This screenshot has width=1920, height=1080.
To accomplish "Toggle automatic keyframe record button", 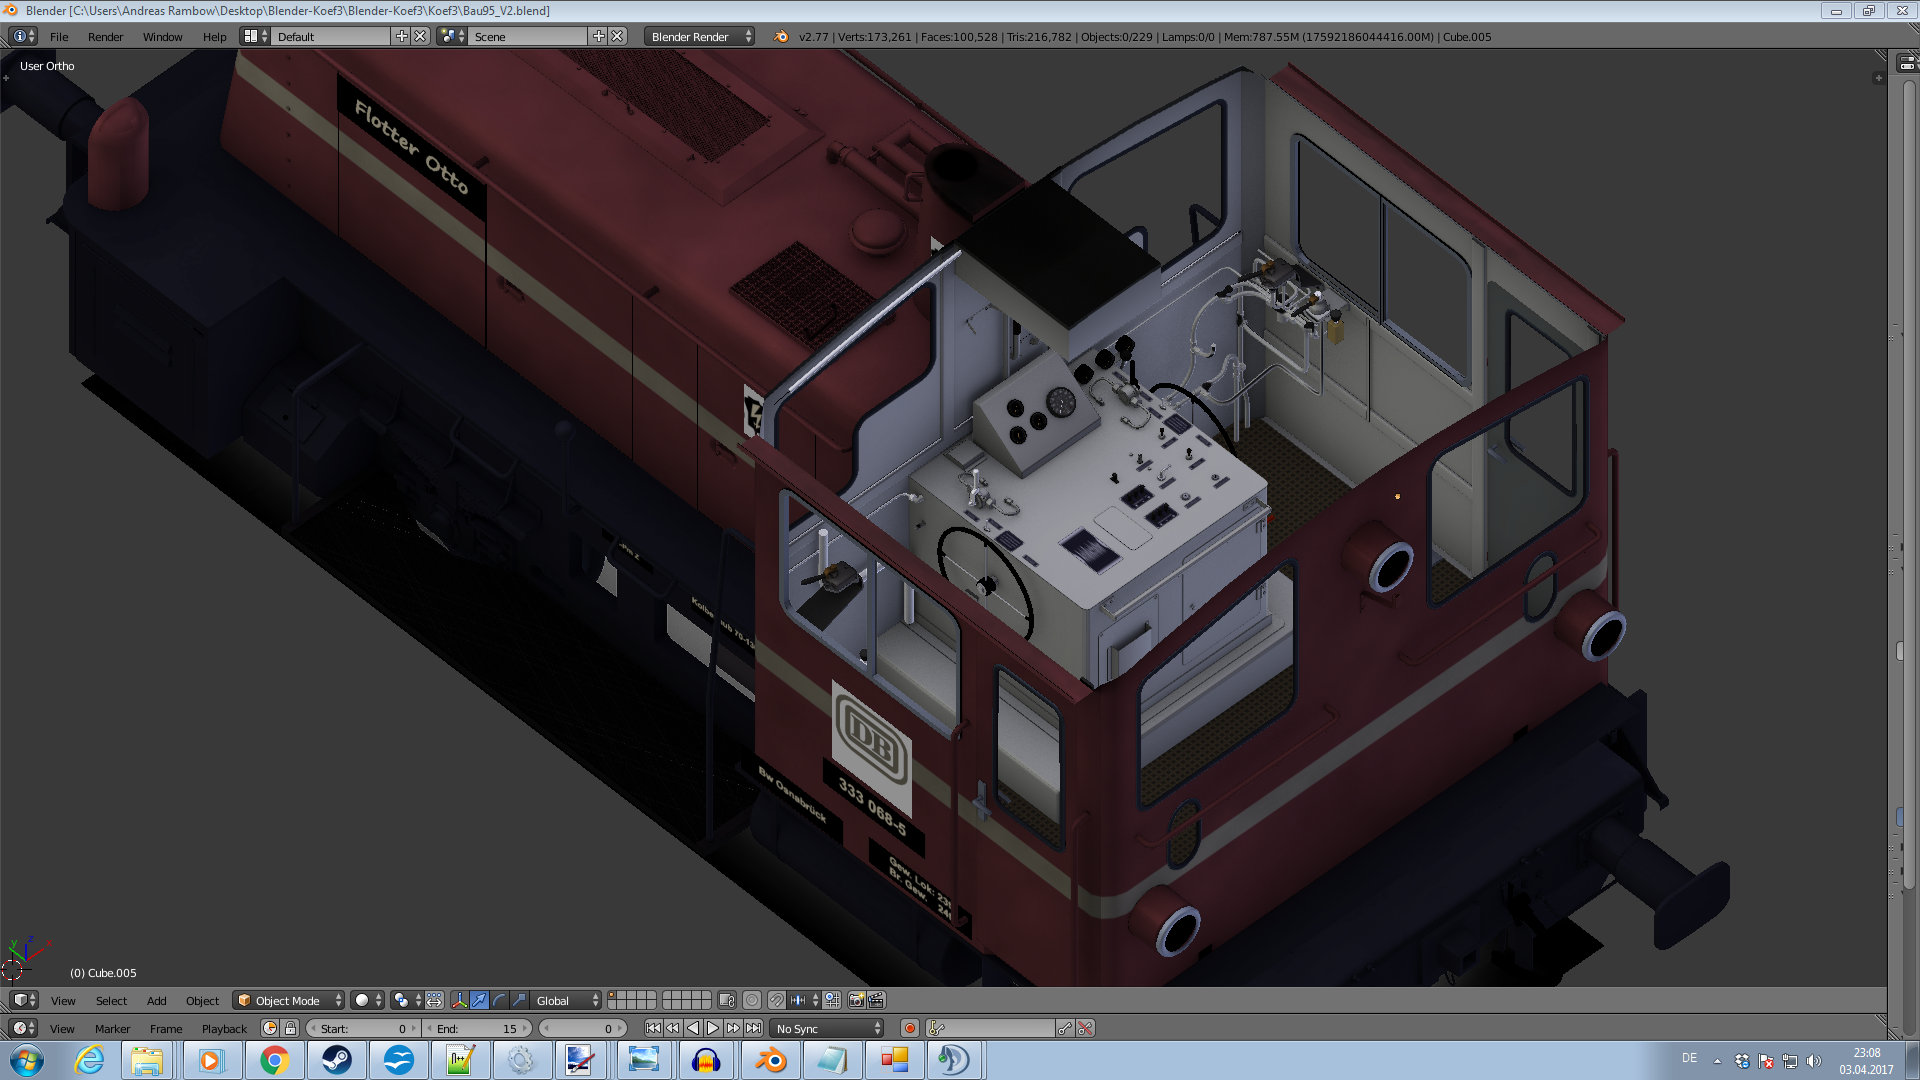I will tap(909, 1028).
